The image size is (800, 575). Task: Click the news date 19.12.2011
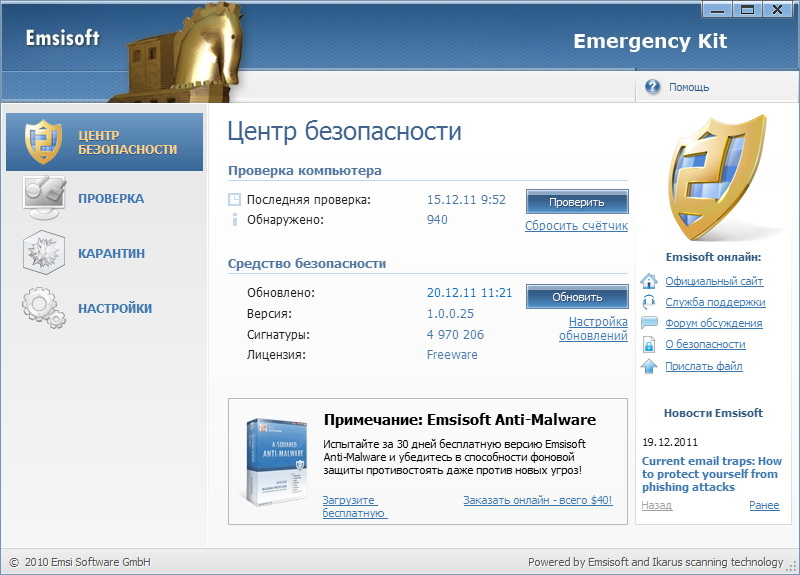(670, 442)
